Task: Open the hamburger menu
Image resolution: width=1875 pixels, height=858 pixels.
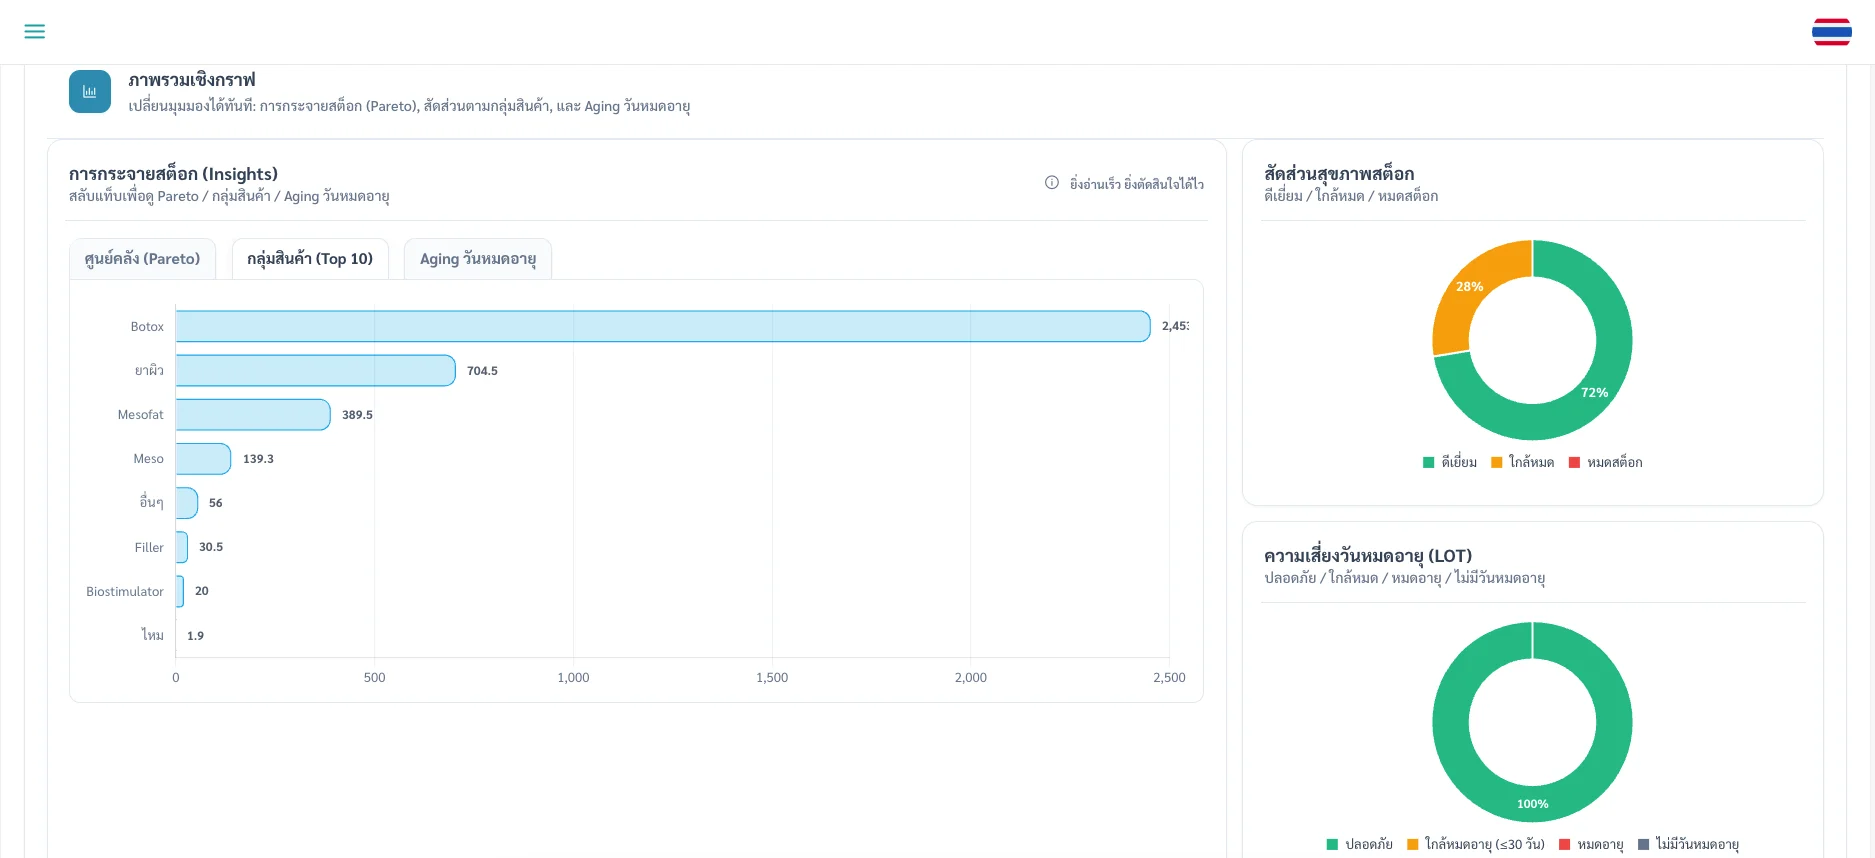Action: coord(35,32)
